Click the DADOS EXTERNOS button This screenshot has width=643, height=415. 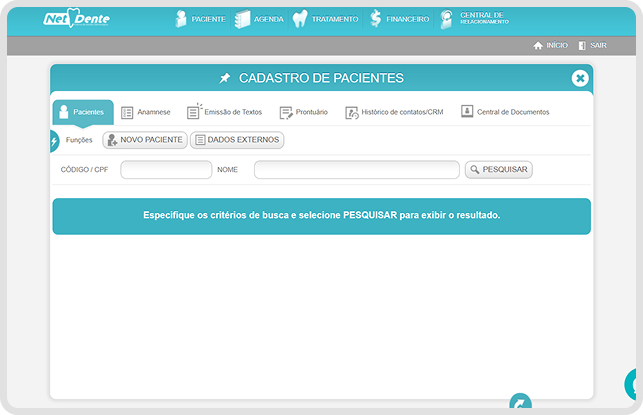pos(237,140)
